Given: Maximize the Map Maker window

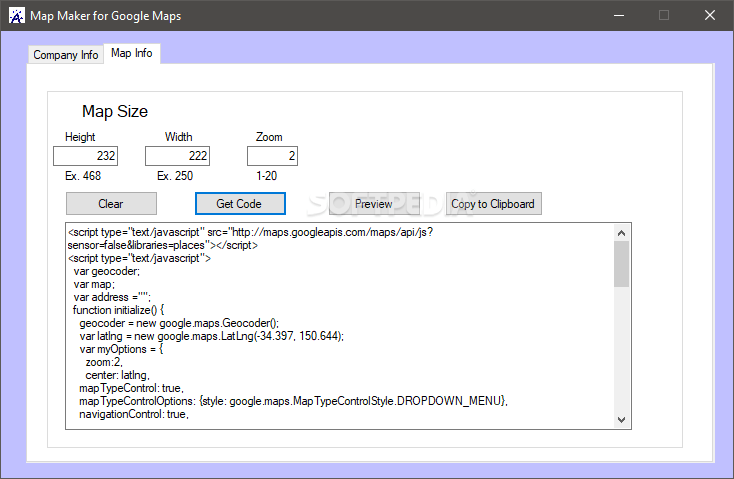Looking at the screenshot, I should (664, 15).
